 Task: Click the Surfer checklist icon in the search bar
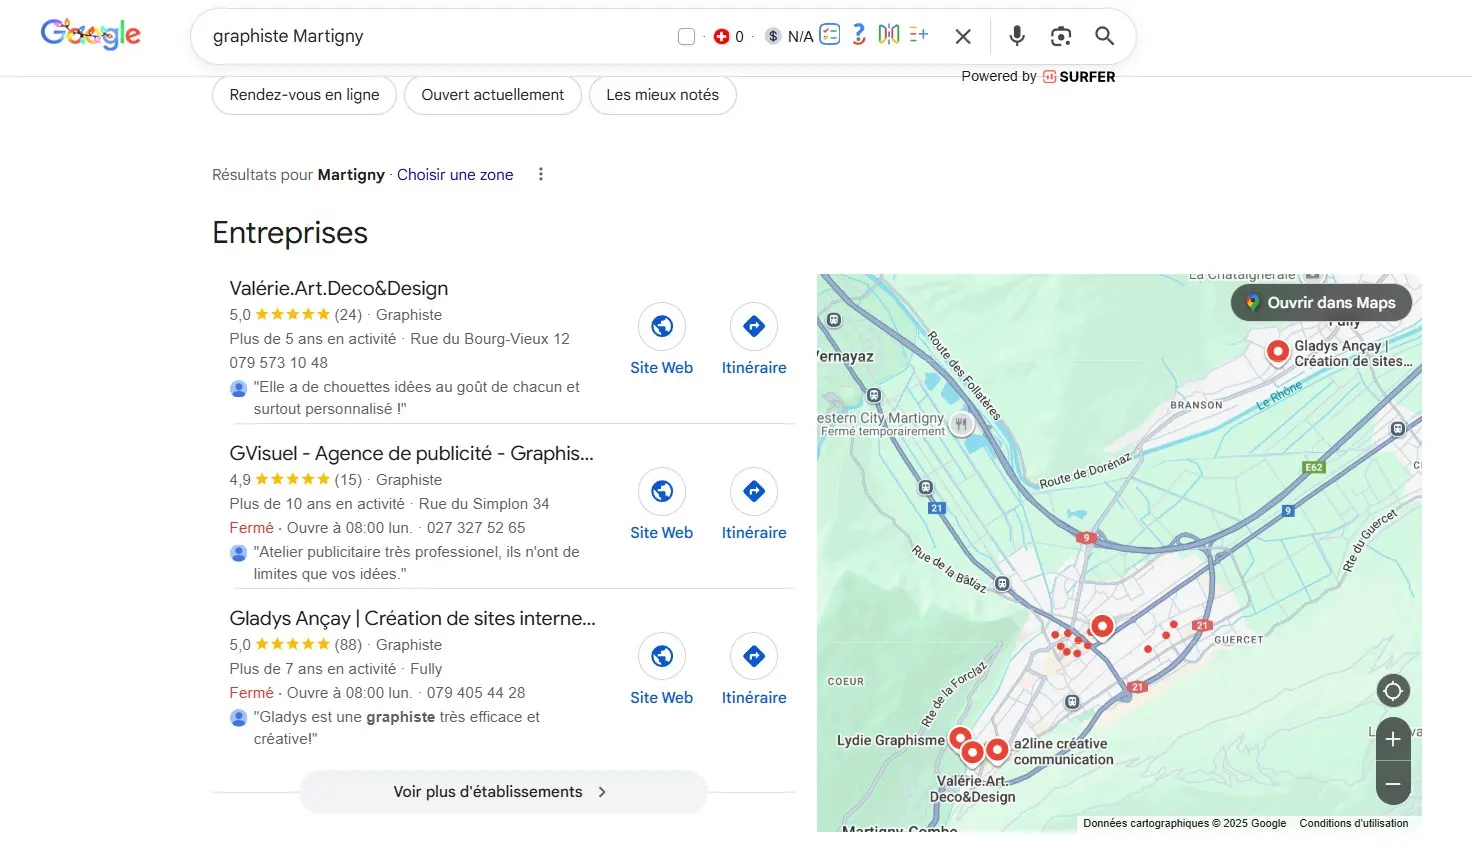tap(830, 35)
